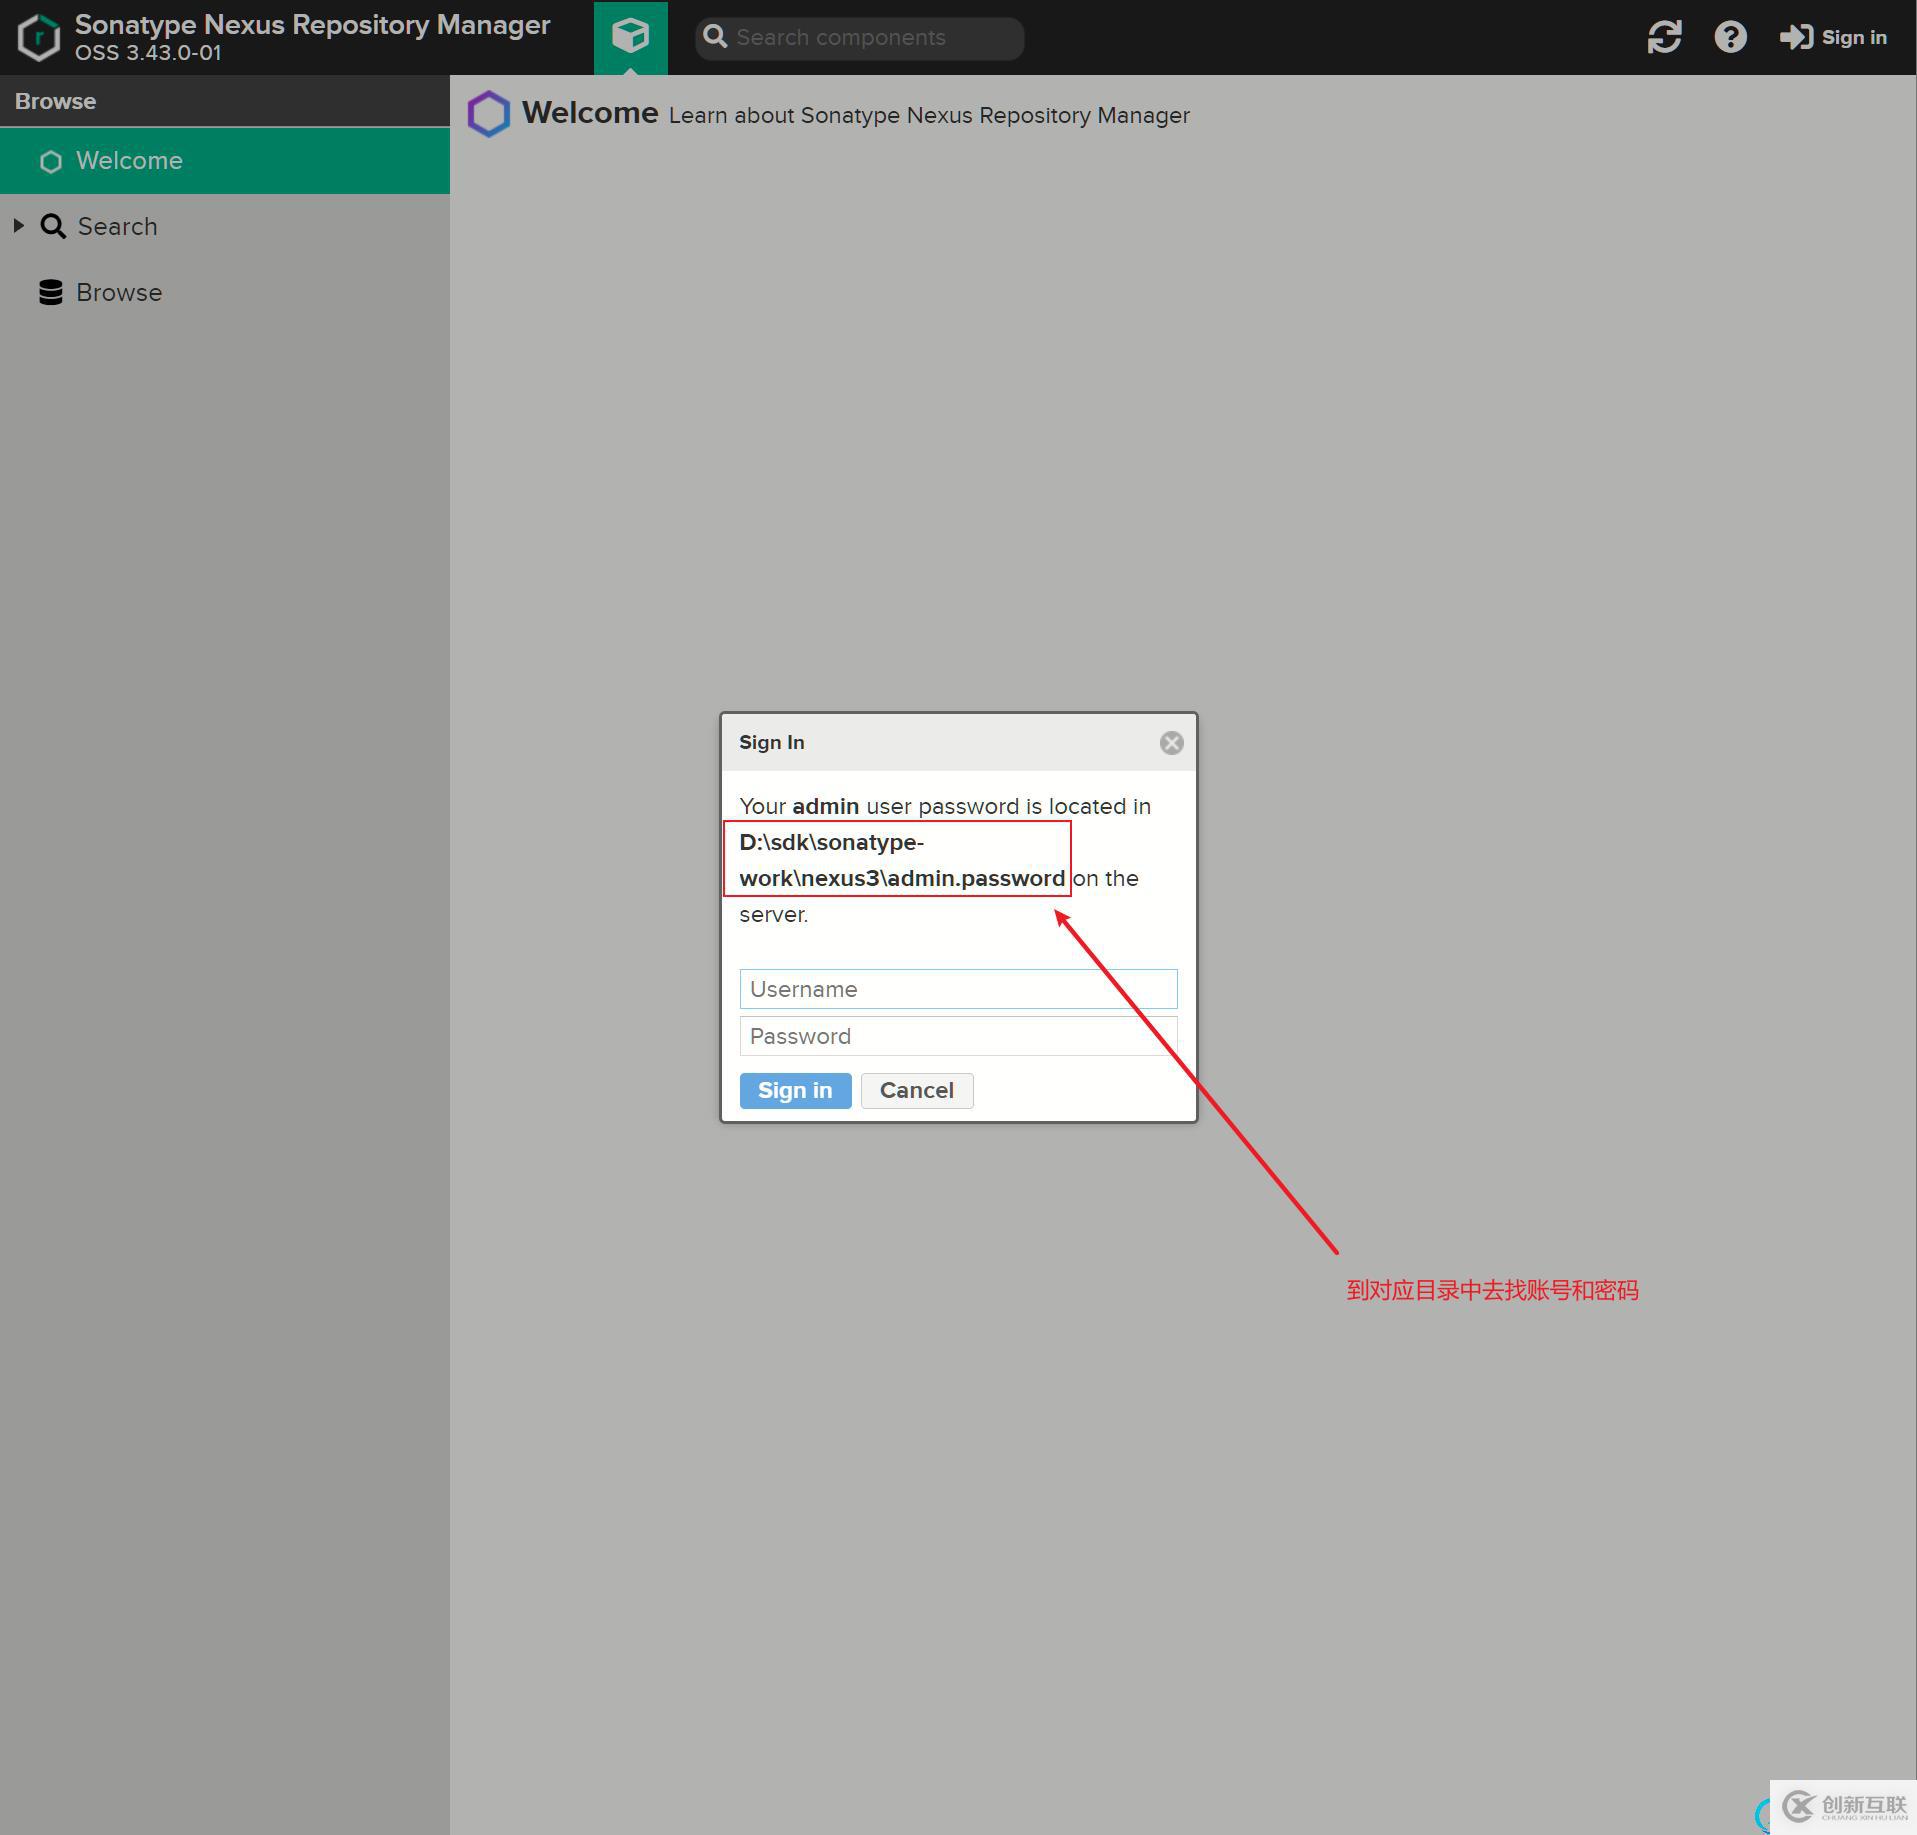Close the Sign In dialog with X
The height and width of the screenshot is (1835, 1917).
[x=1171, y=743]
